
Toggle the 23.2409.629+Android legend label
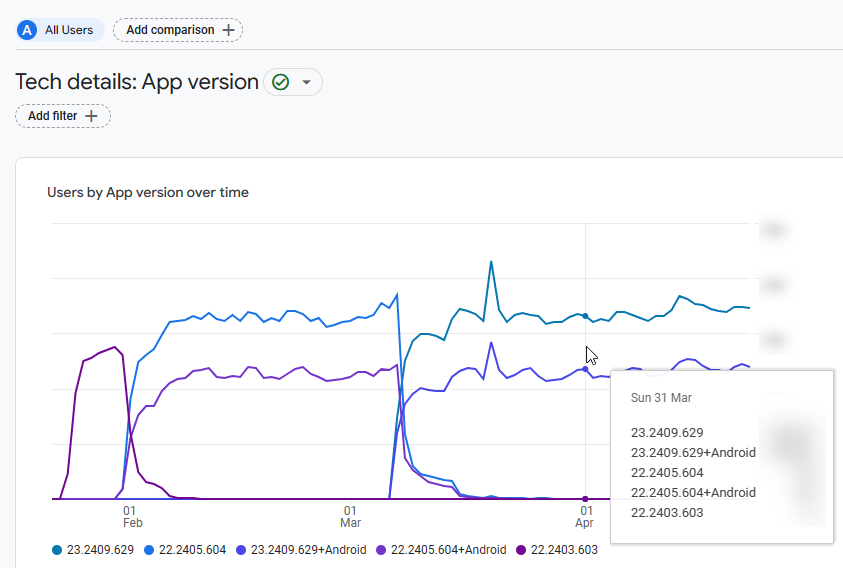pyautogui.click(x=309, y=550)
